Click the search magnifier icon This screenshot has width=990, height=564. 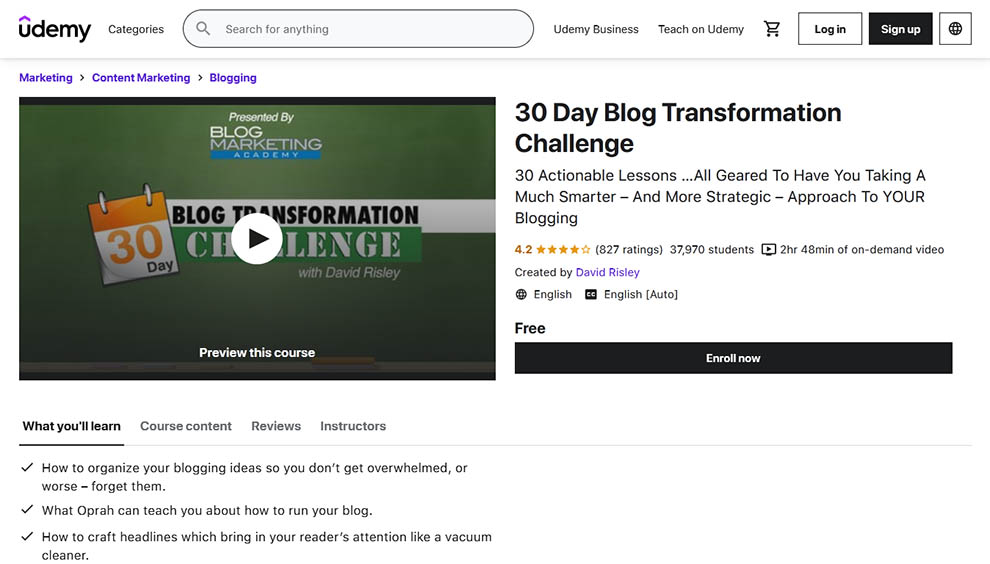[x=203, y=28]
